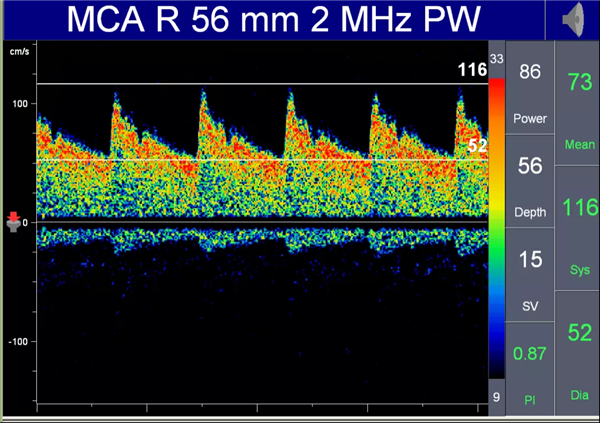Click the PI 0.87 readout
The width and height of the screenshot is (600, 423).
530,369
